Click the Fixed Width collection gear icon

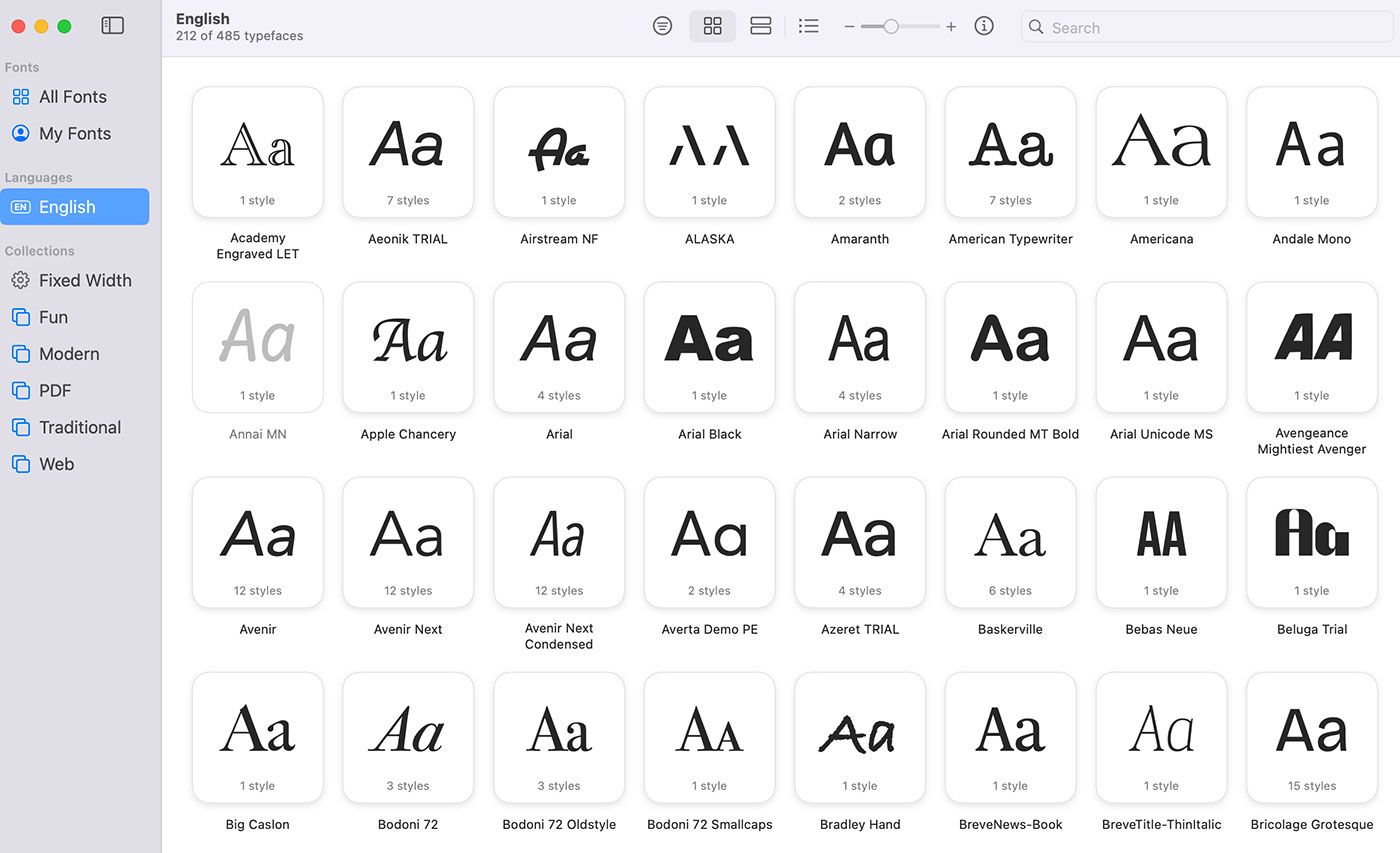coord(20,280)
